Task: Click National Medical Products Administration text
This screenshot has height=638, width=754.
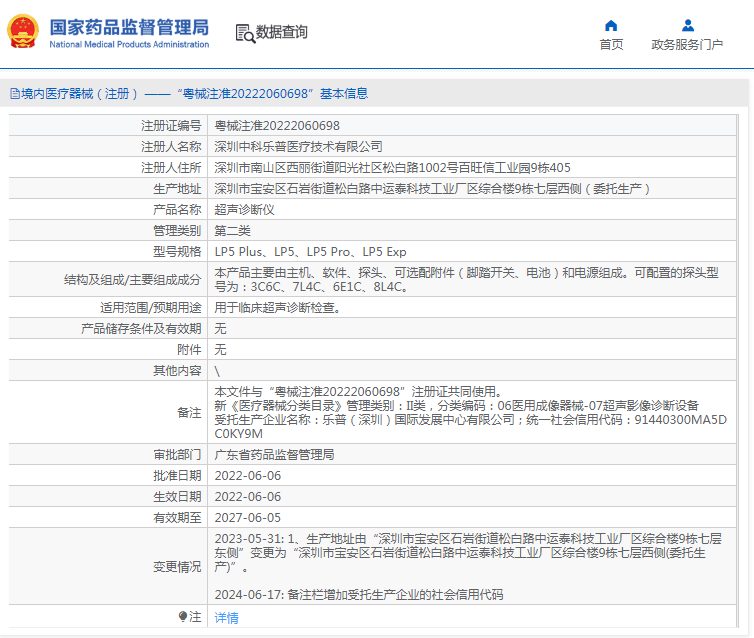Action: pyautogui.click(x=129, y=44)
